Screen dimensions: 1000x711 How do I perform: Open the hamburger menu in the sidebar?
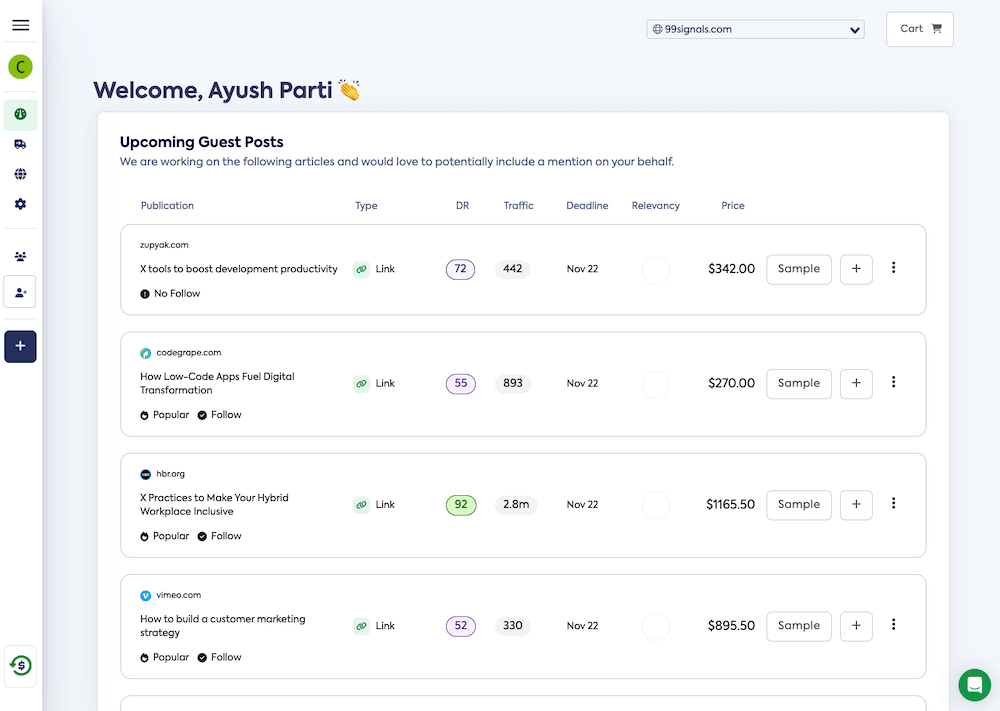coord(20,25)
